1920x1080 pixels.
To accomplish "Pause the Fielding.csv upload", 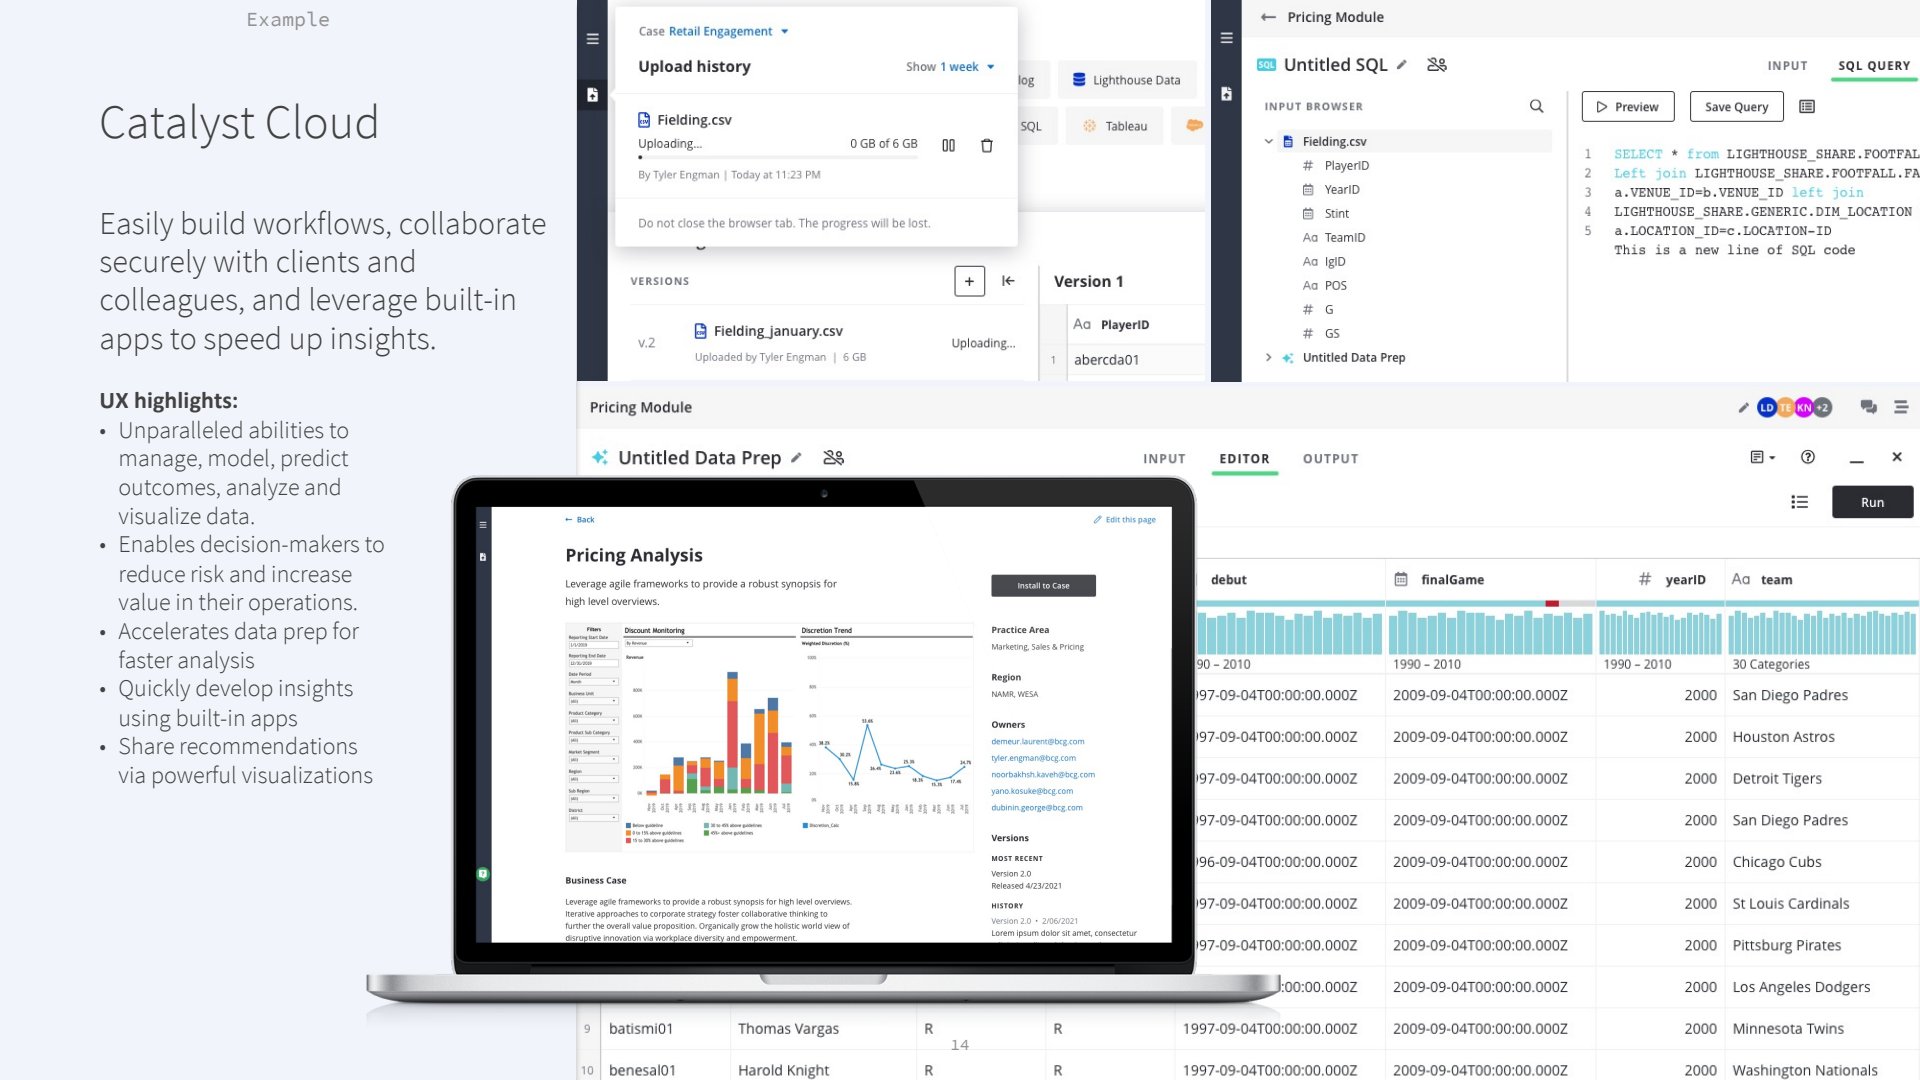I will click(948, 146).
